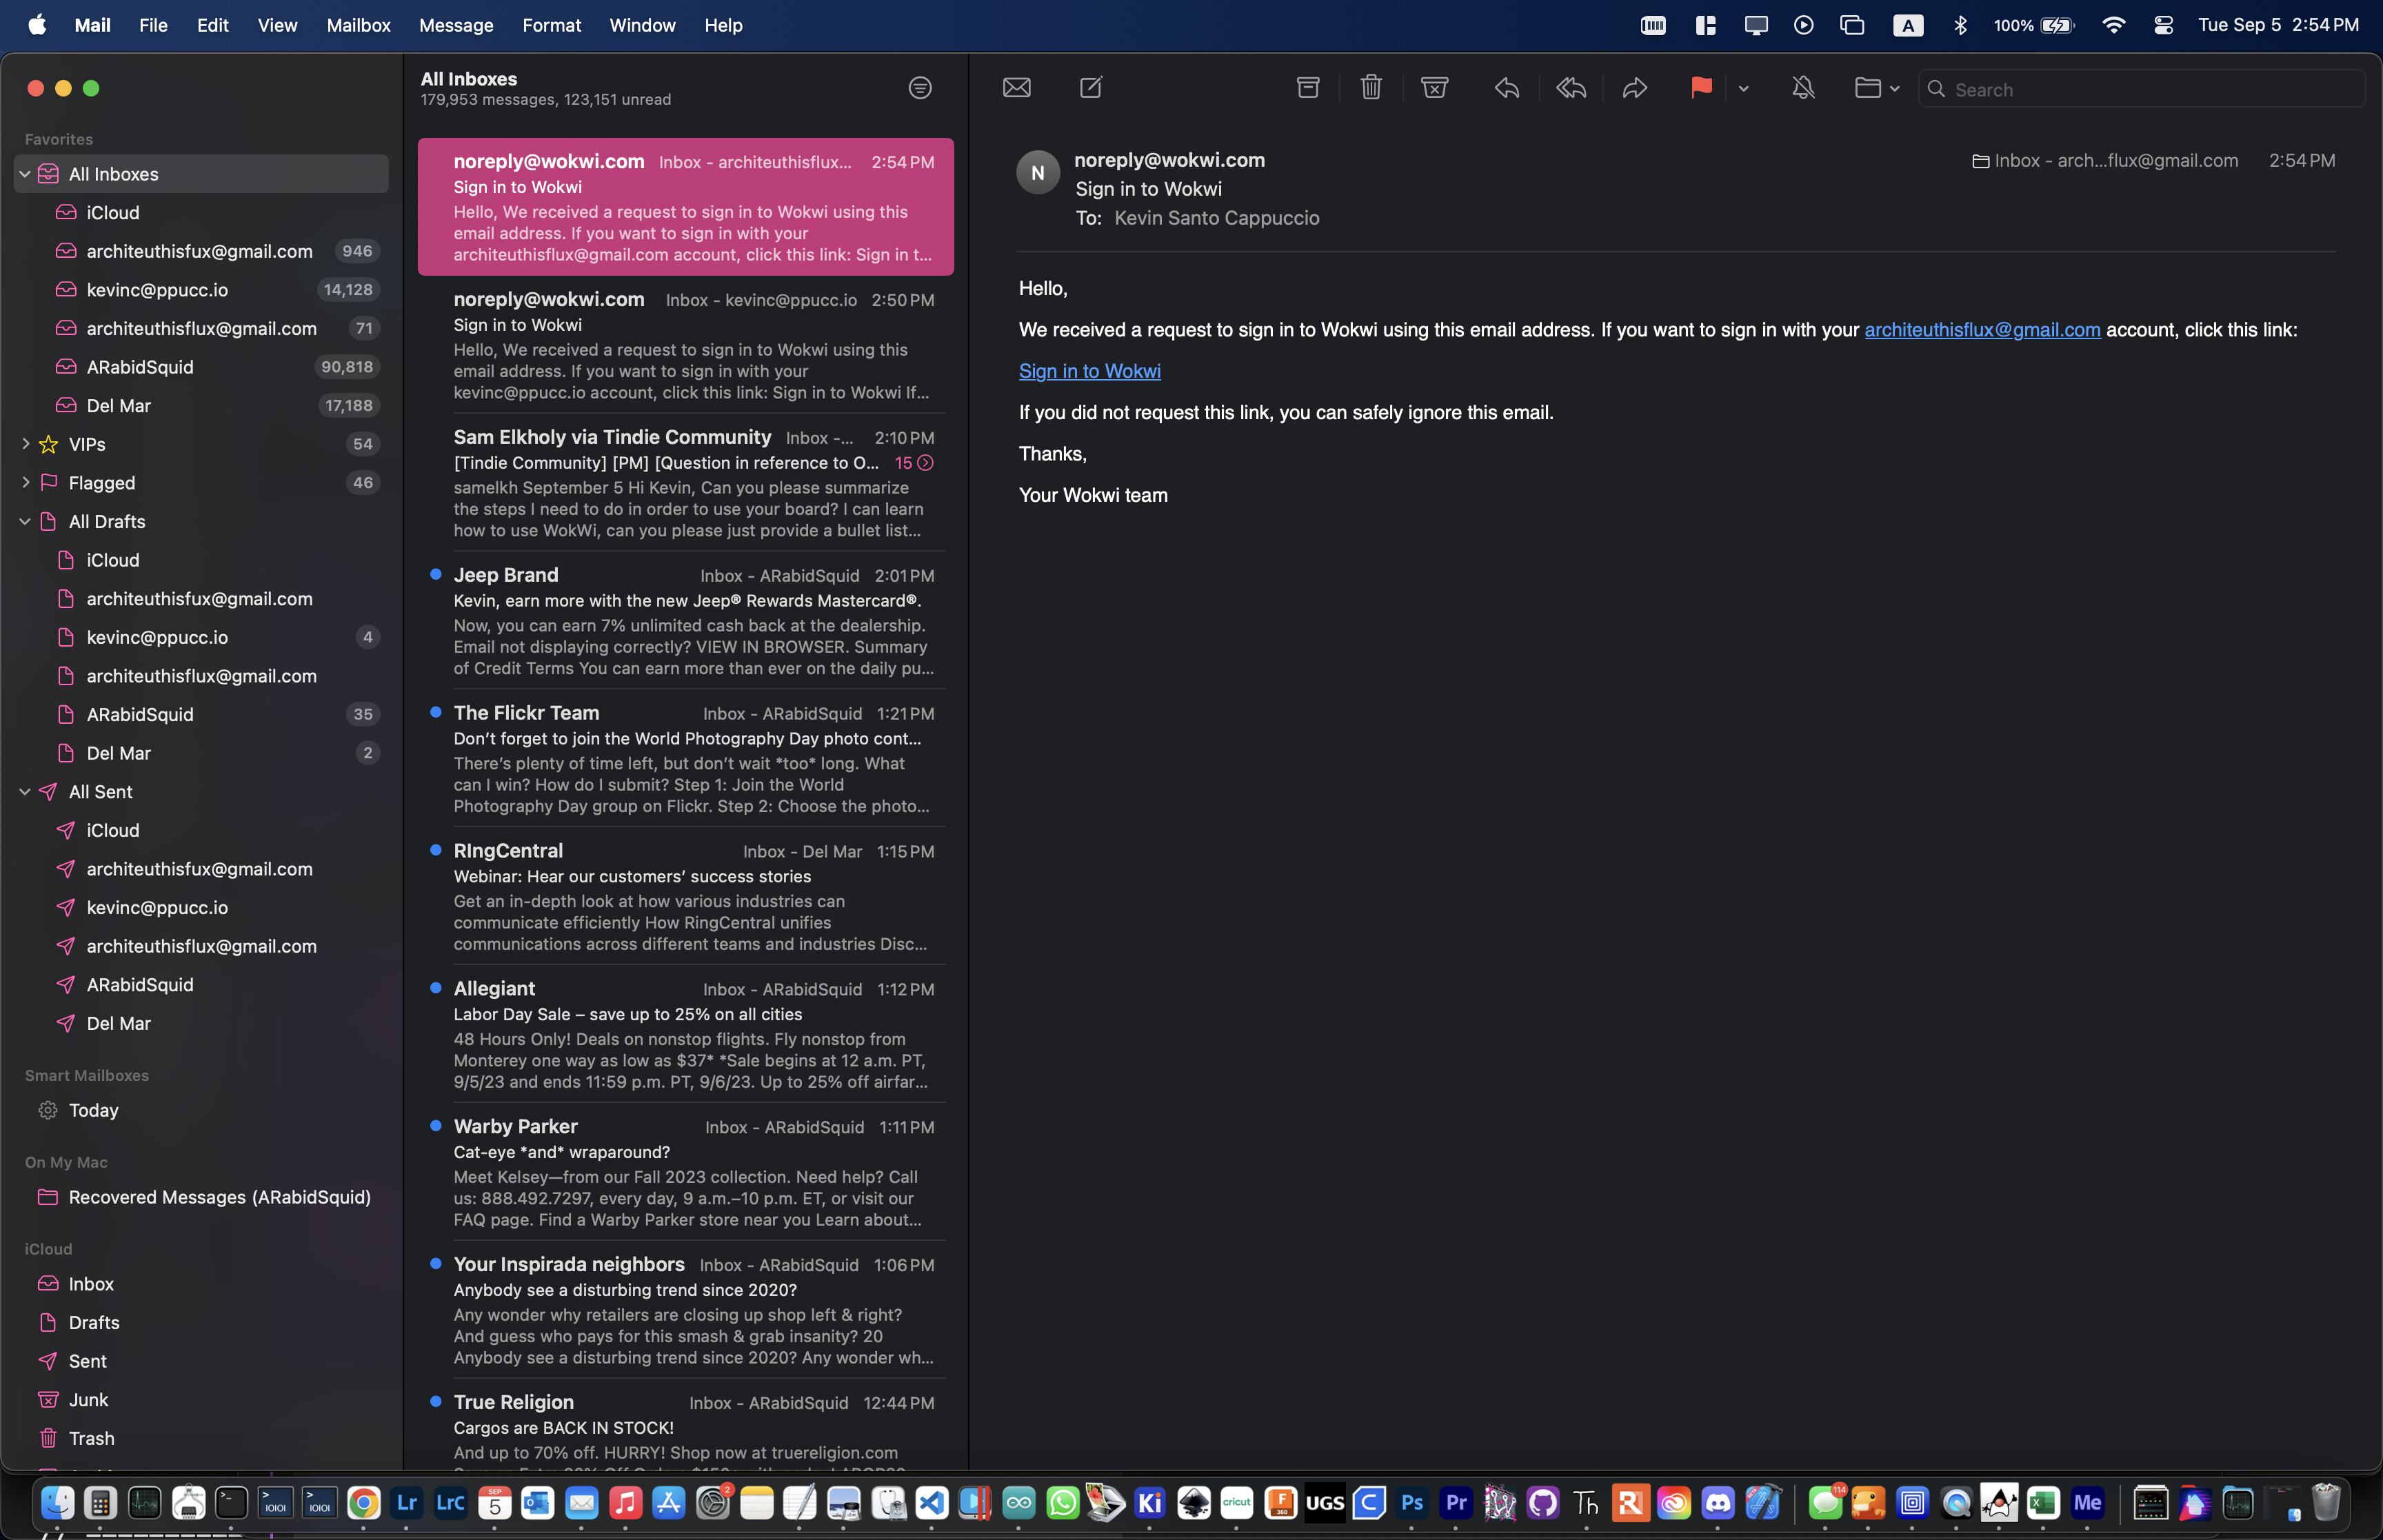Toggle the message list filter button

920,88
